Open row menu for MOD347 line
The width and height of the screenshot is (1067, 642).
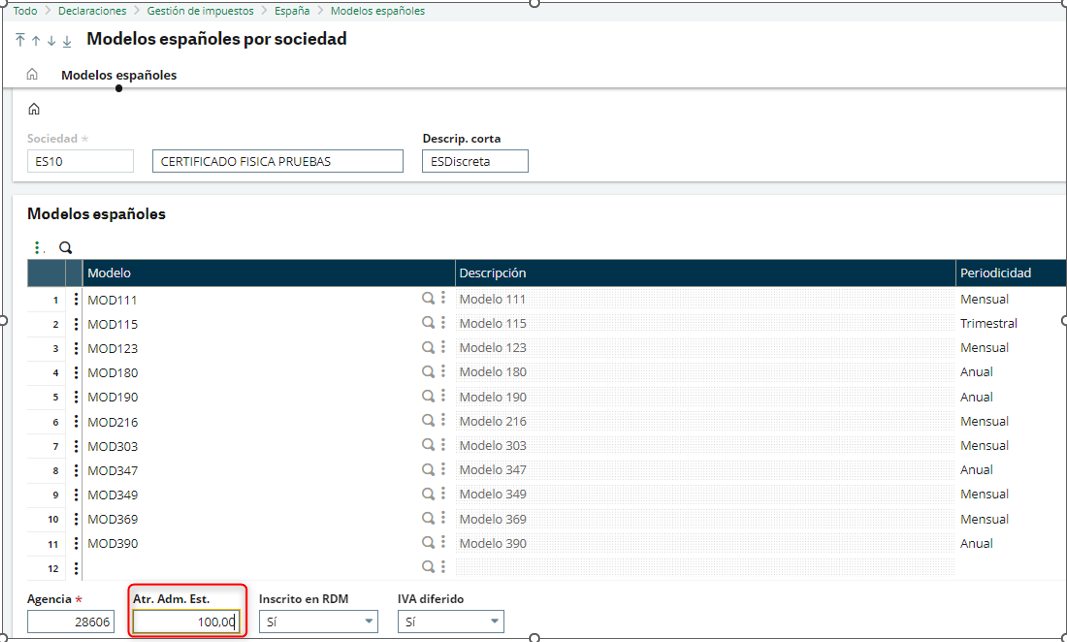tap(76, 470)
